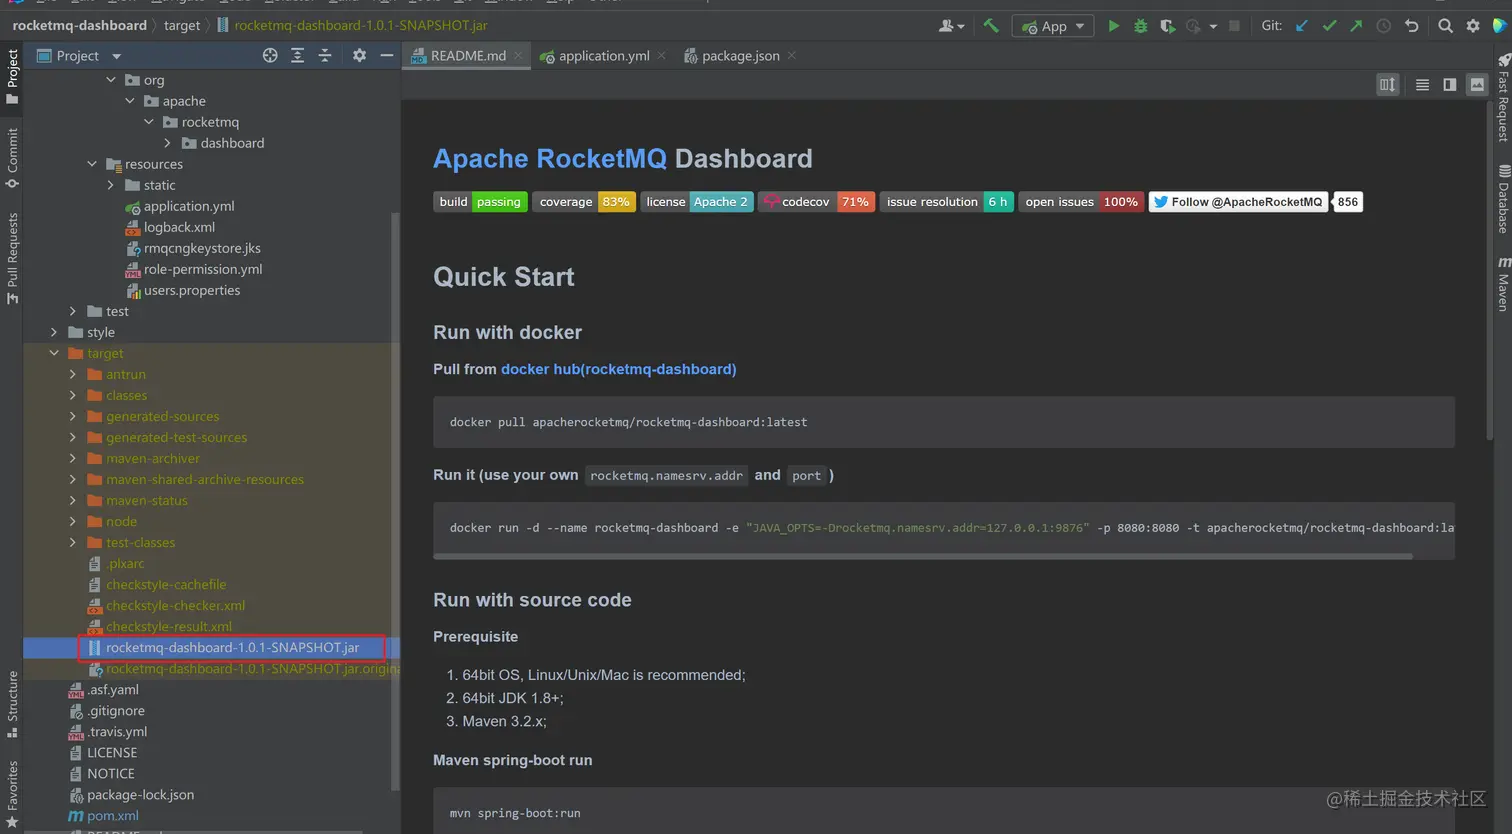Expand the dashboard package chevron
The image size is (1512, 834).
(x=168, y=143)
